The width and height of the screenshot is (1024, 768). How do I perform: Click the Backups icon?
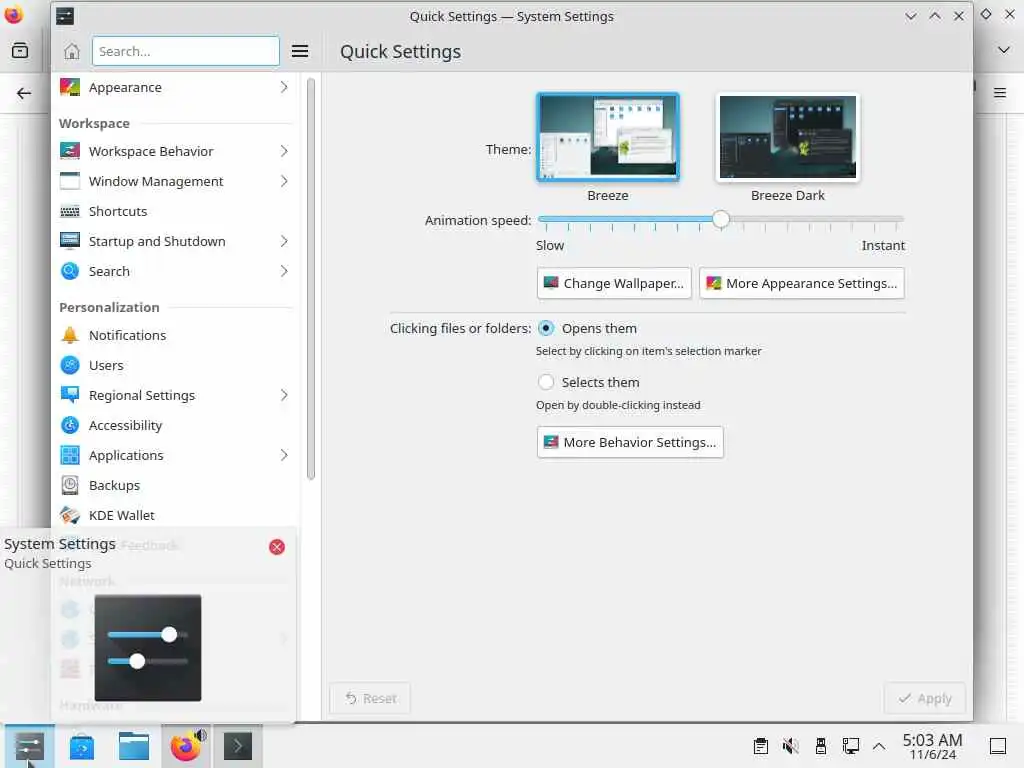(x=70, y=485)
